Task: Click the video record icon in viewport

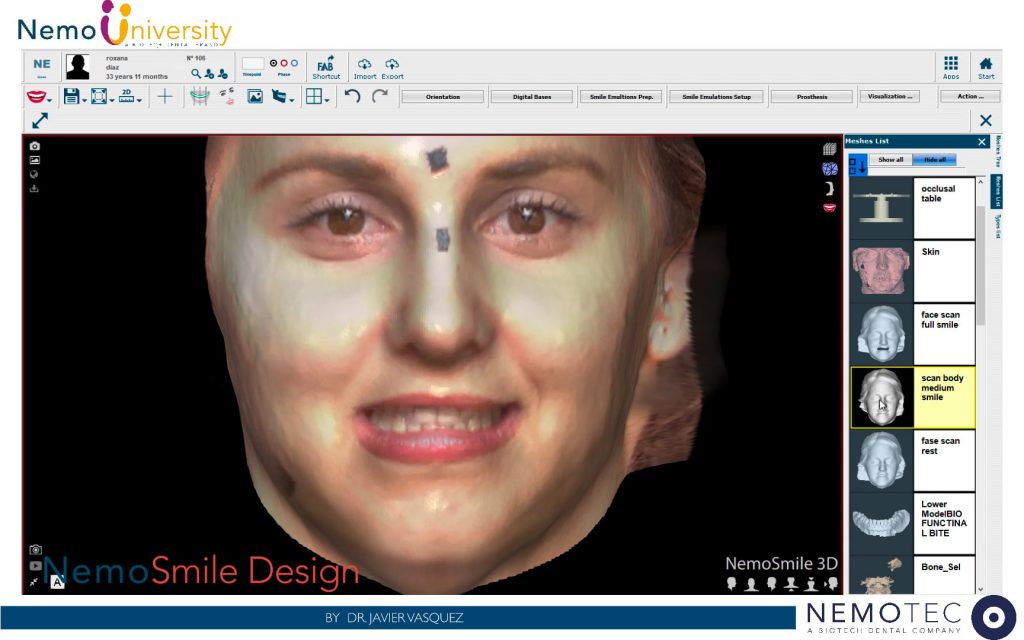Action: [35, 566]
